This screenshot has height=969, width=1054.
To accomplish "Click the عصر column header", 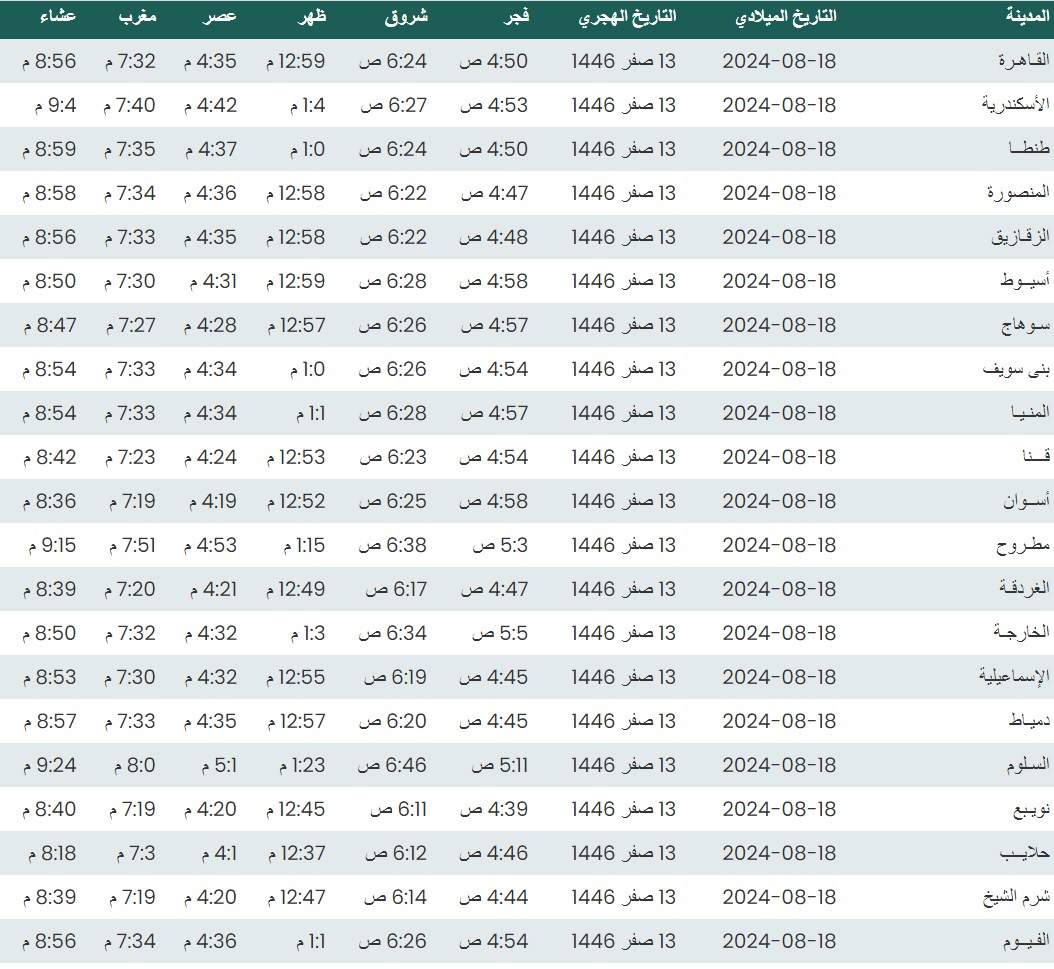I will coord(222,17).
